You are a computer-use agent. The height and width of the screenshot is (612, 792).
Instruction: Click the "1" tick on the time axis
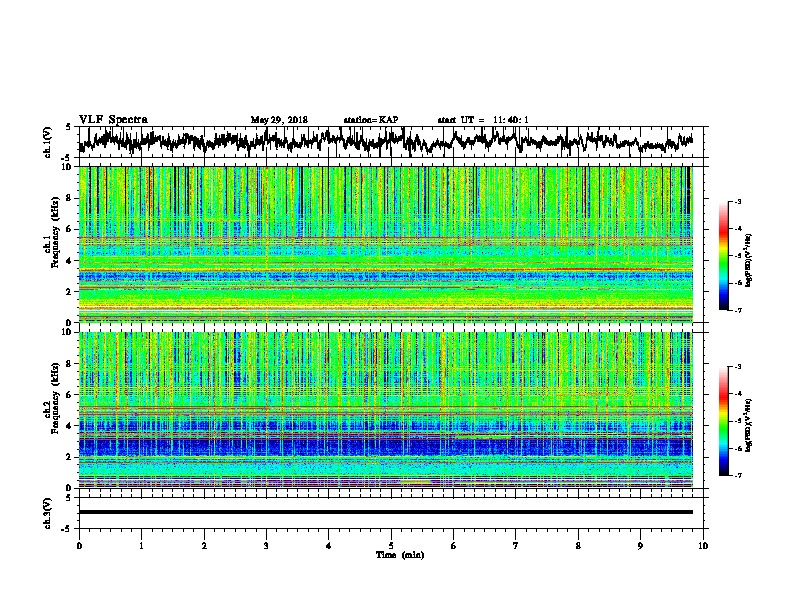point(141,546)
